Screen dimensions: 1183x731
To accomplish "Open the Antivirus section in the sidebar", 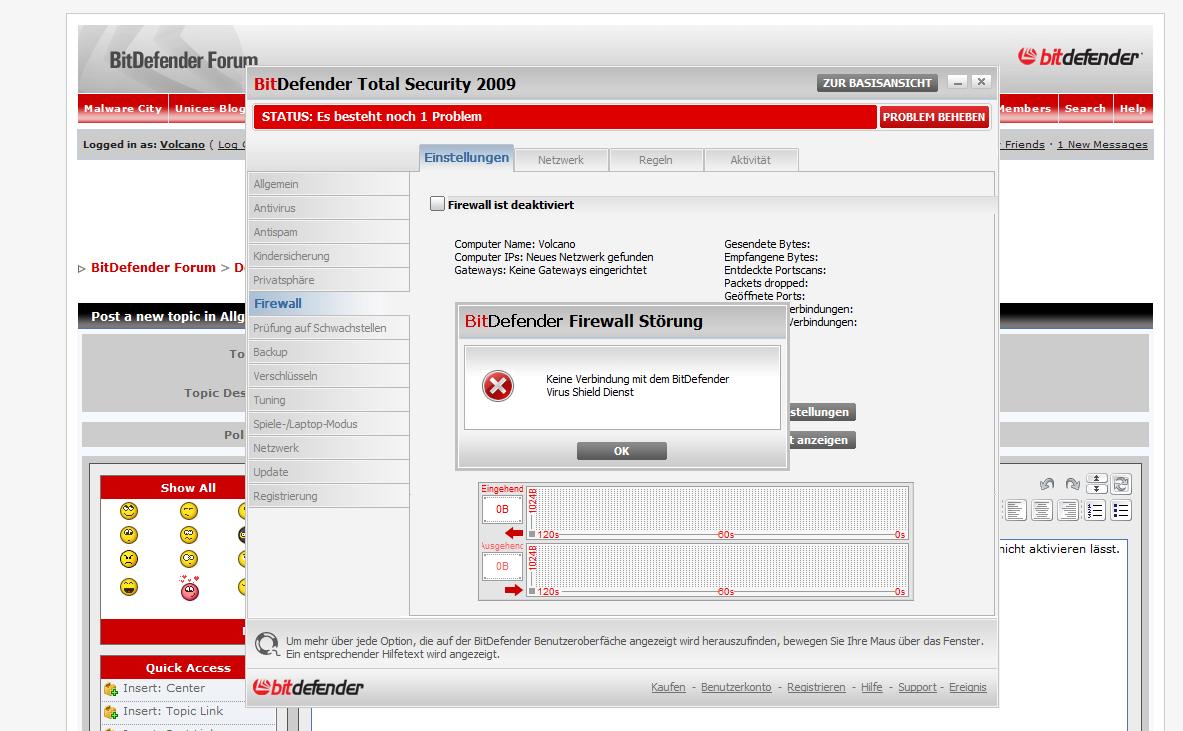I will [329, 208].
